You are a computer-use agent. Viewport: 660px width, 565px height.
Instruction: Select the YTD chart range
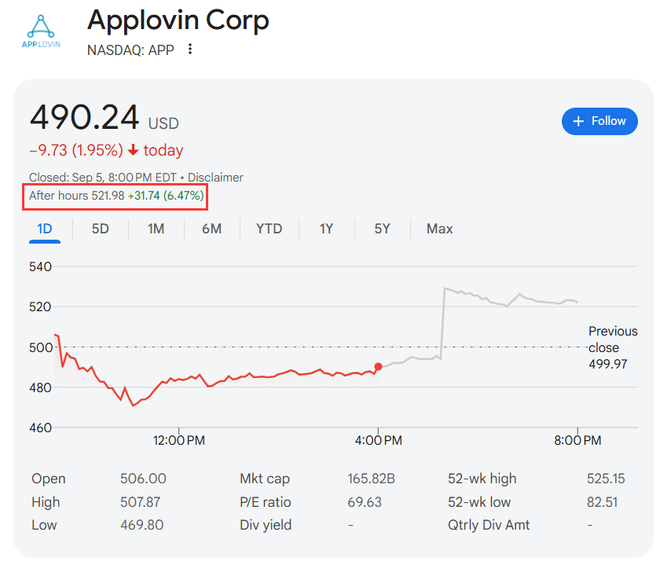coord(269,229)
